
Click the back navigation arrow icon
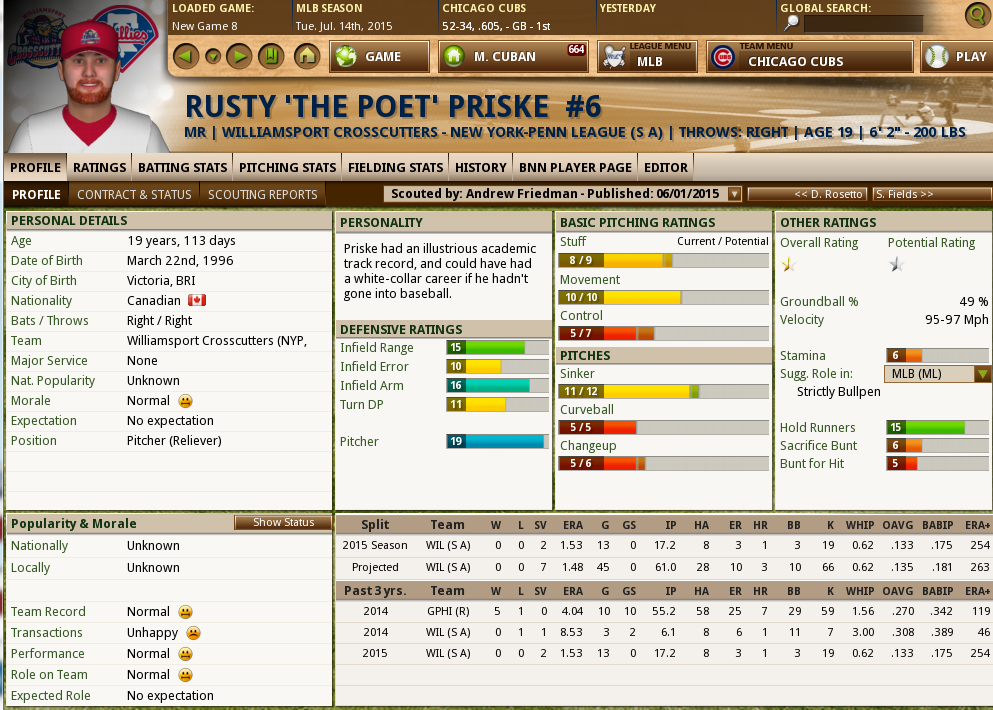pos(185,56)
